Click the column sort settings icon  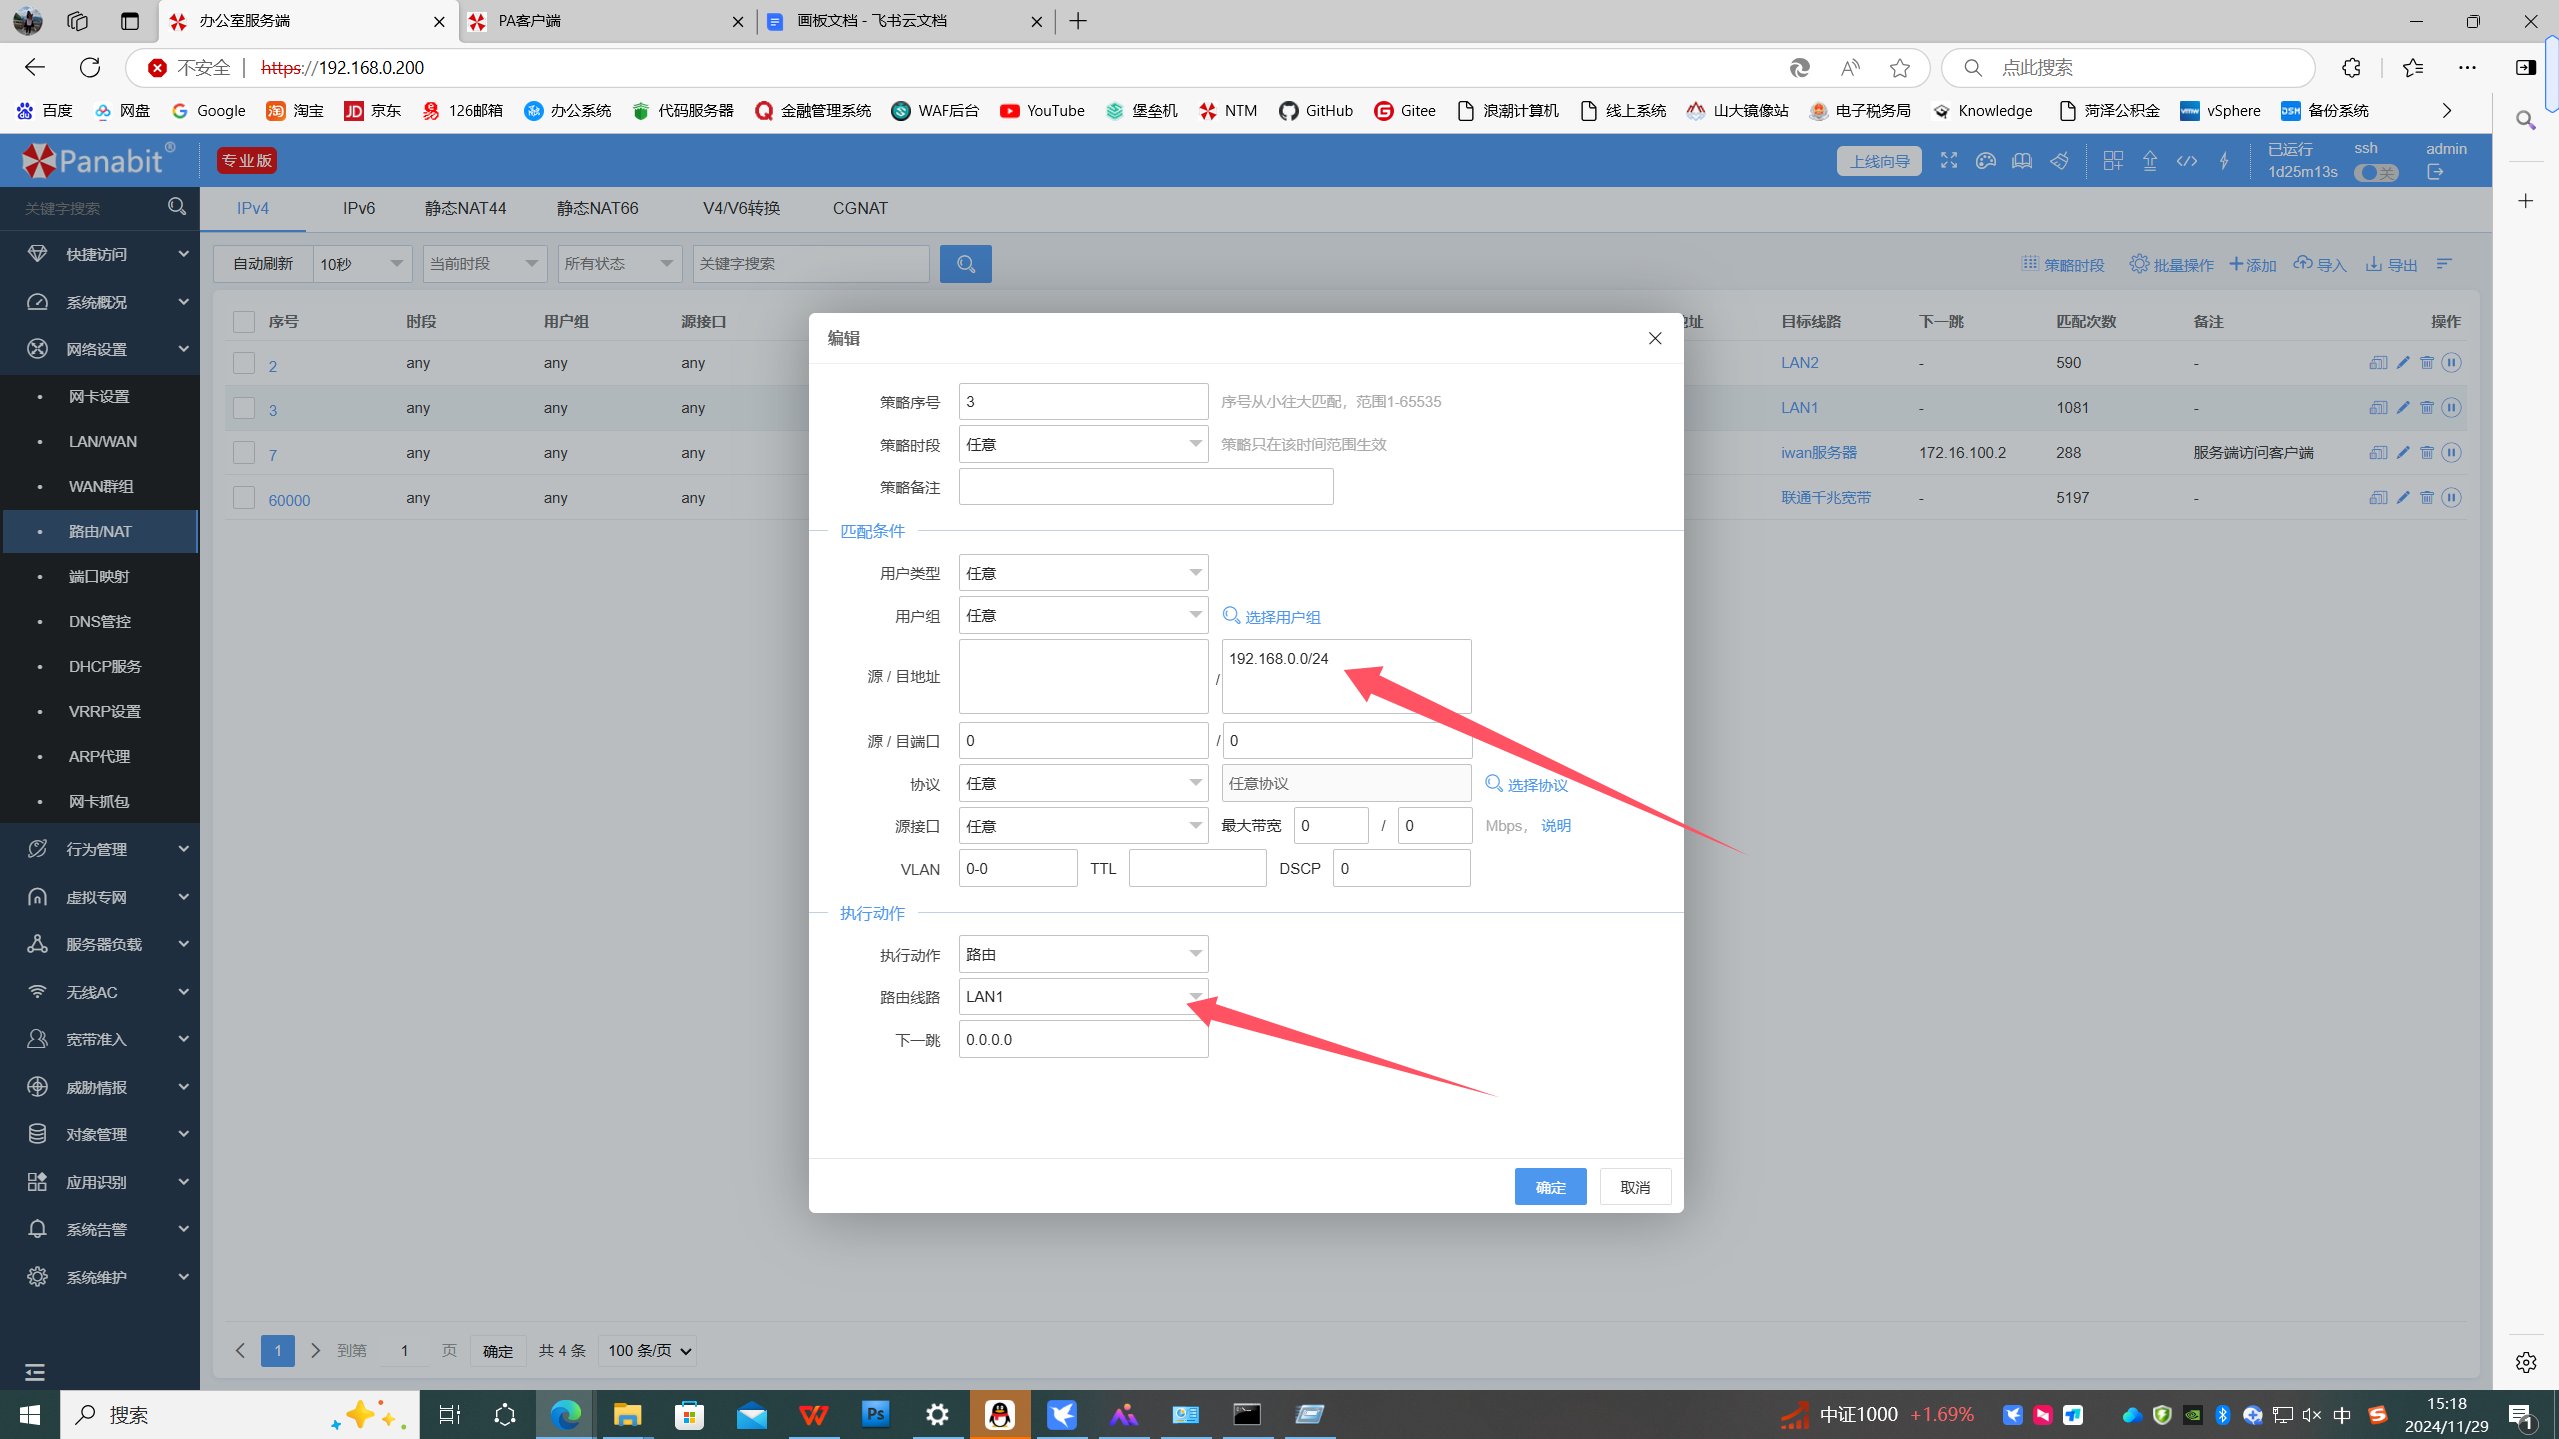2444,264
